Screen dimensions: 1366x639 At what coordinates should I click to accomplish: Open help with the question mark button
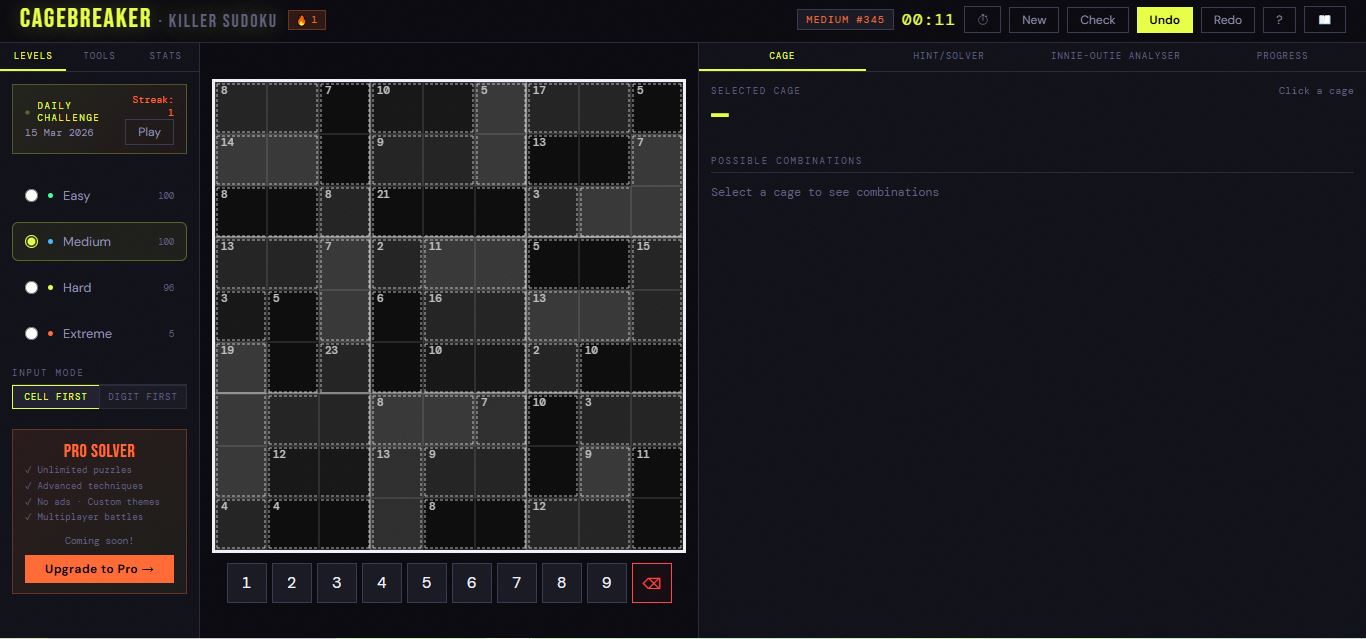[x=1279, y=20]
